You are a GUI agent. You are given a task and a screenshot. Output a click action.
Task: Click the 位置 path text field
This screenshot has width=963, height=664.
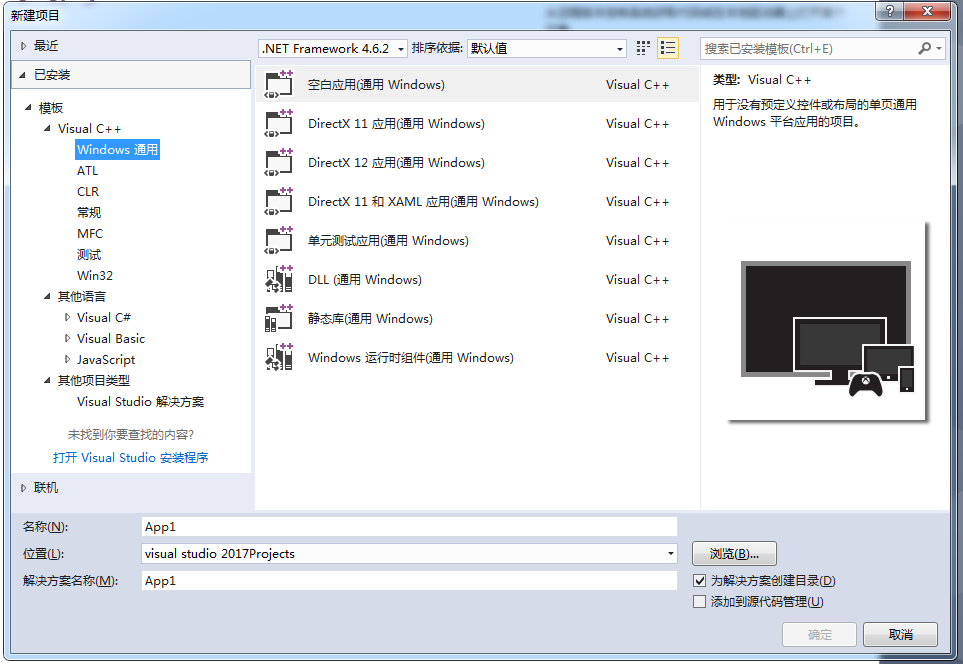click(403, 553)
